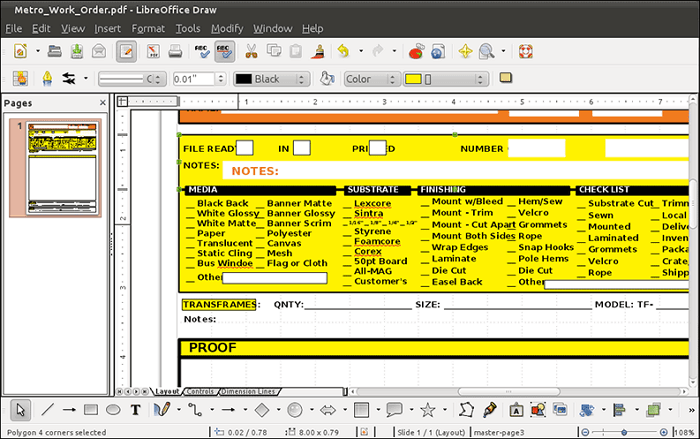Click the Print icon in toolbar
This screenshot has width=700, height=439.
[173, 51]
